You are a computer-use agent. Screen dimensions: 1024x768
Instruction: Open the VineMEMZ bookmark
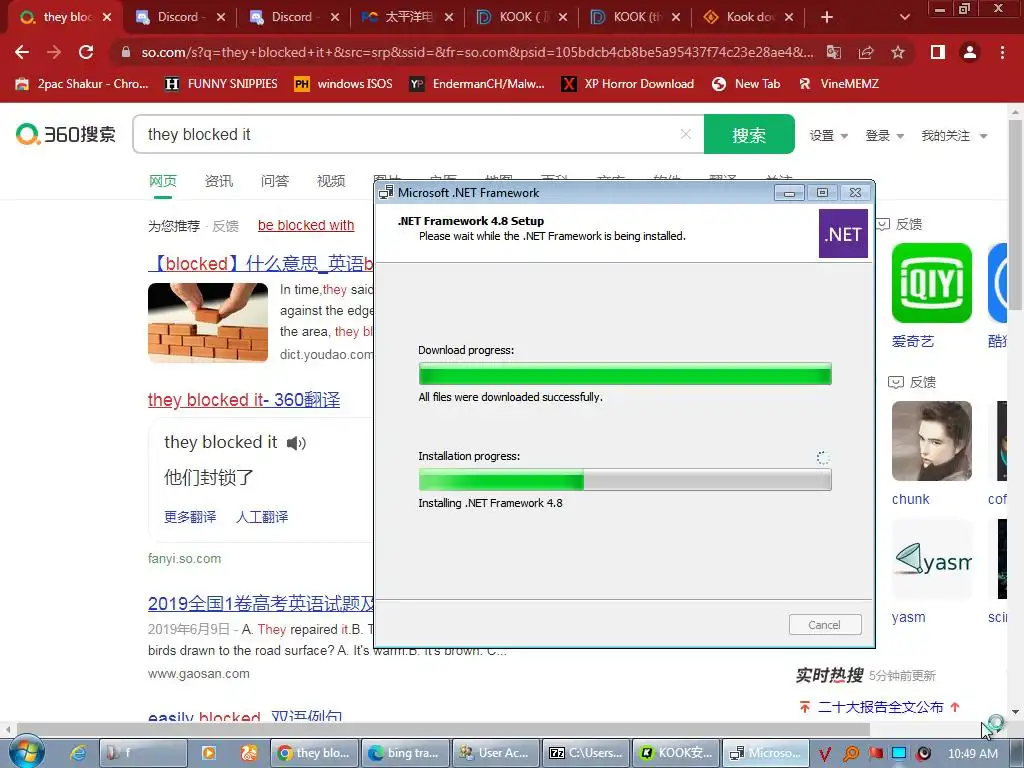(x=839, y=84)
